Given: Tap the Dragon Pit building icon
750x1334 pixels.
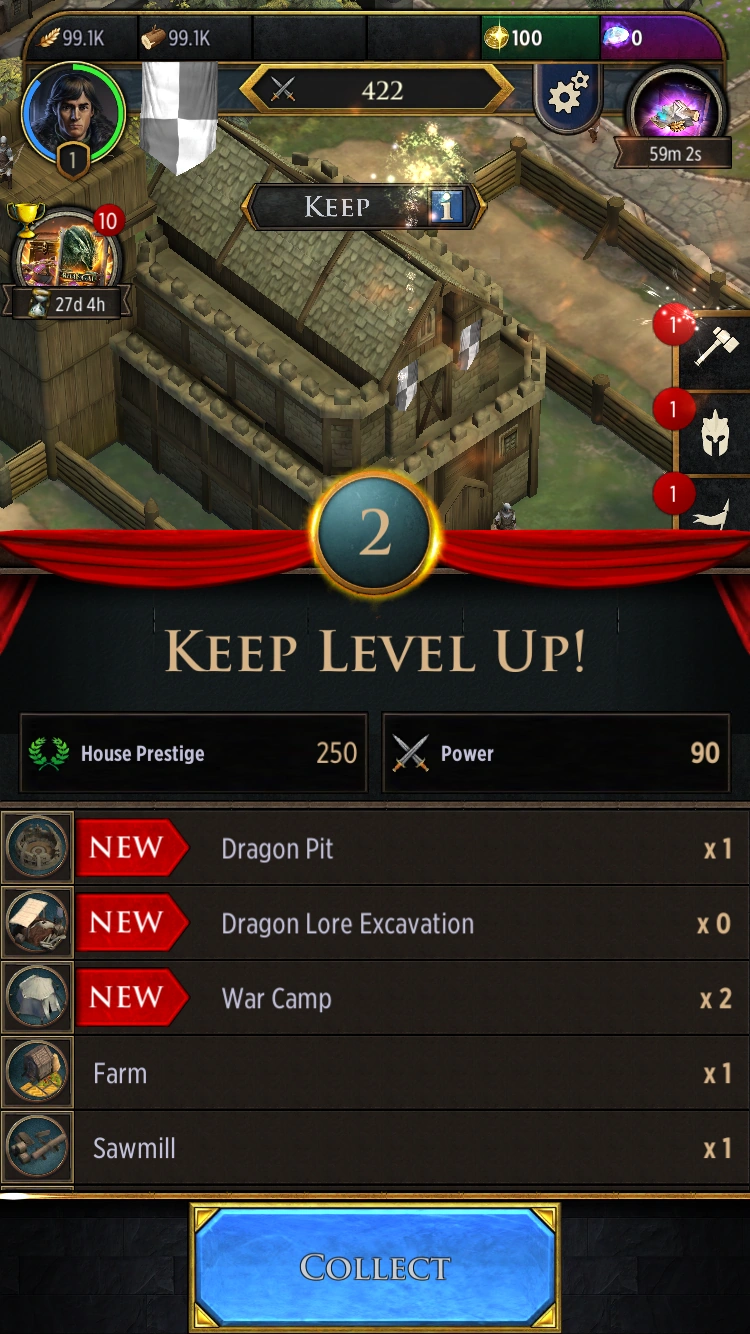Looking at the screenshot, I should click(38, 848).
